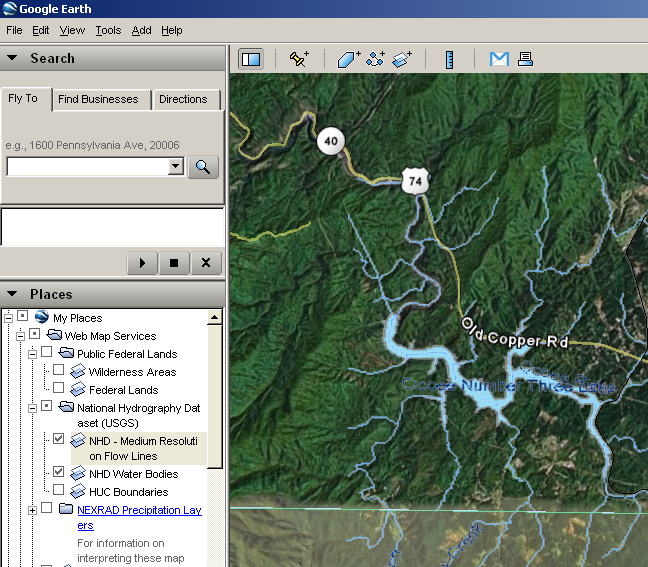Click the Print icon in toolbar
648x567 pixels.
pos(525,60)
